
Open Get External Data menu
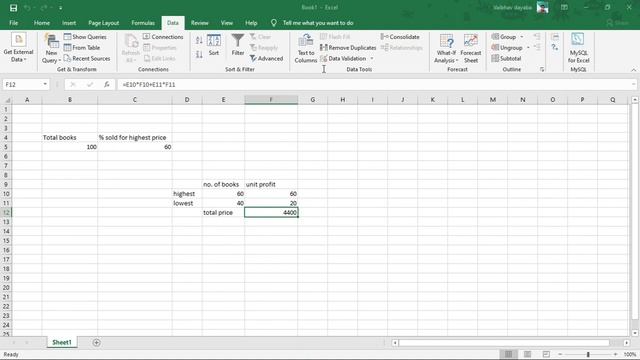pos(18,48)
